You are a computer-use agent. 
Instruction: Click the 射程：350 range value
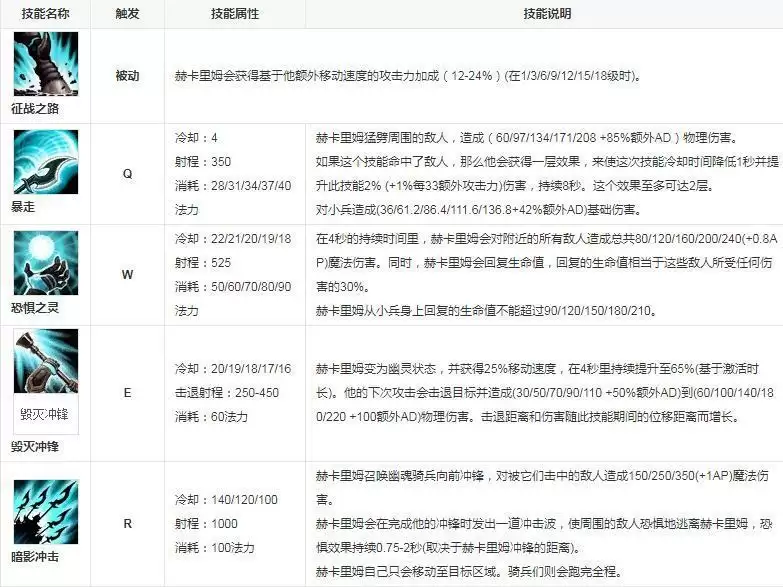point(203,161)
